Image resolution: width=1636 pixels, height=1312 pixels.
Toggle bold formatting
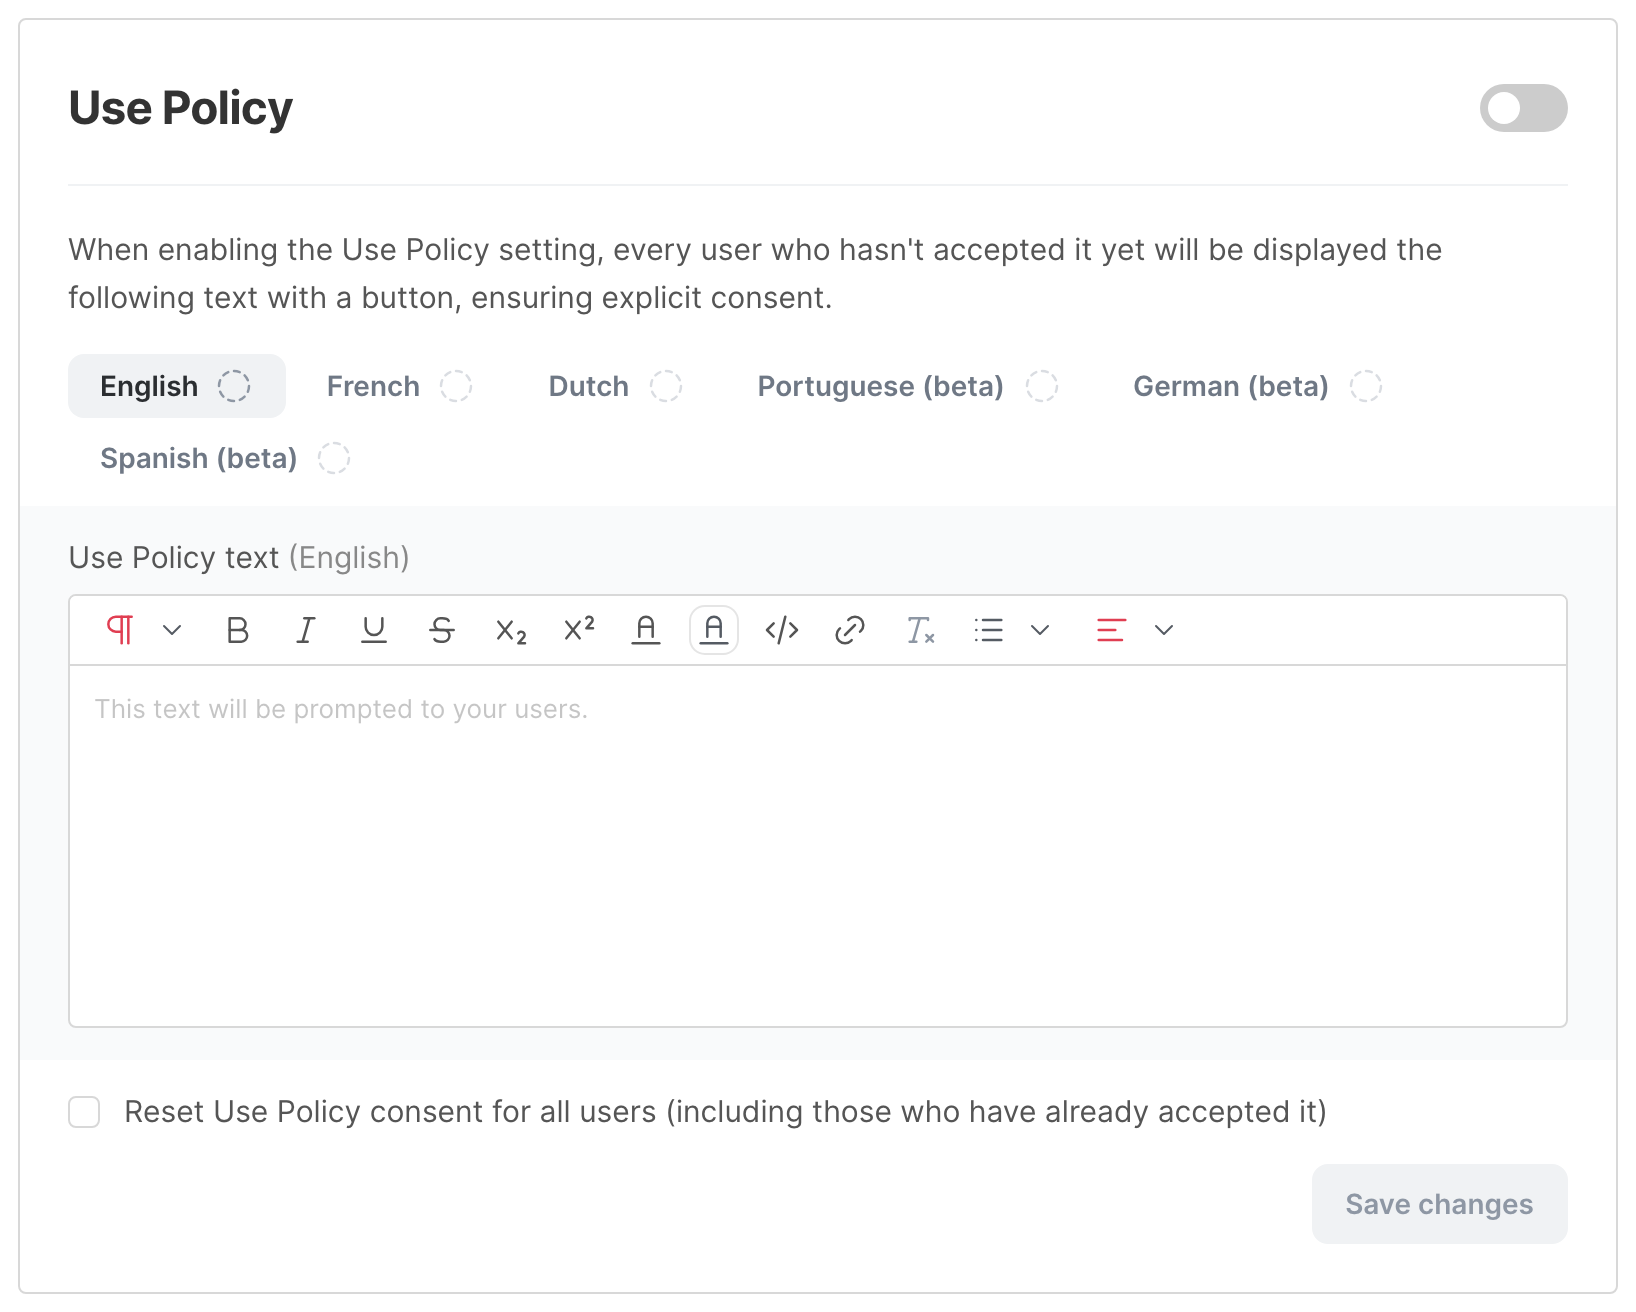[238, 630]
